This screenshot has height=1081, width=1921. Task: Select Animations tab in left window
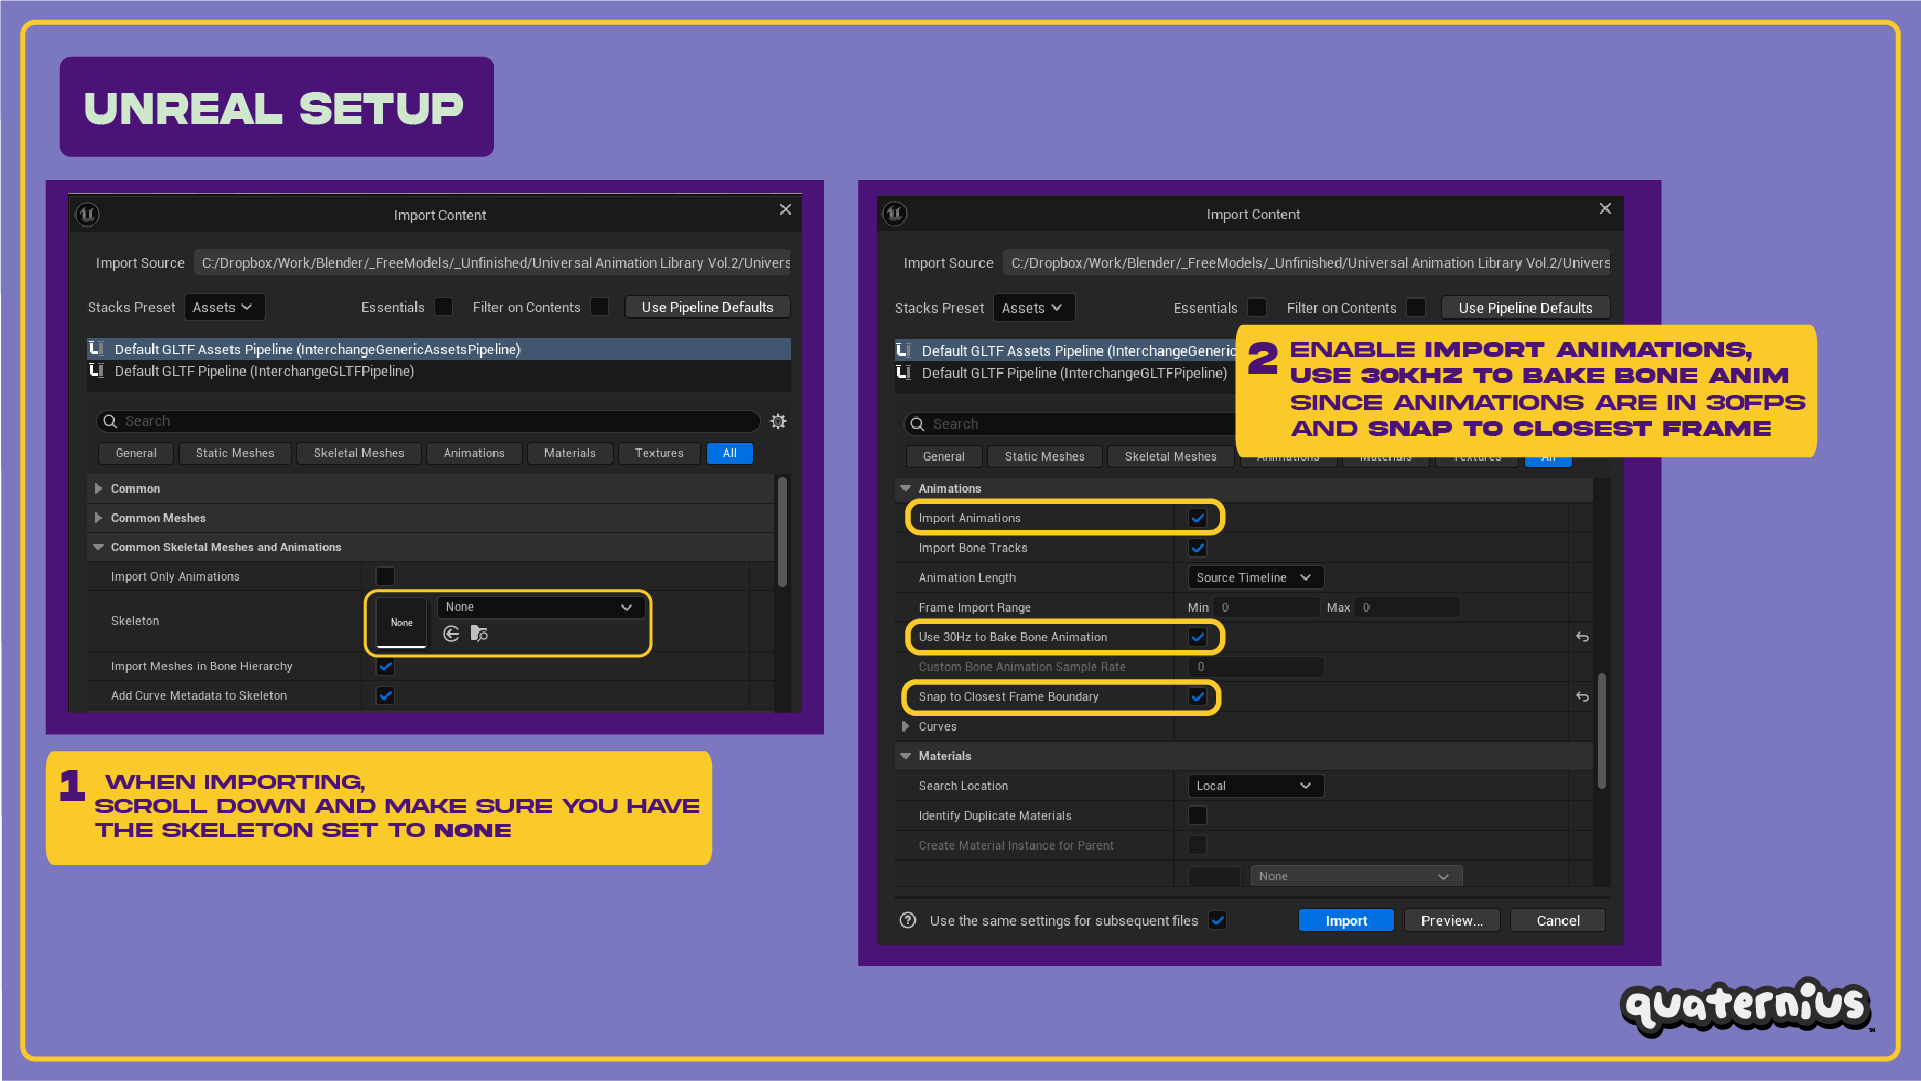[x=474, y=453]
